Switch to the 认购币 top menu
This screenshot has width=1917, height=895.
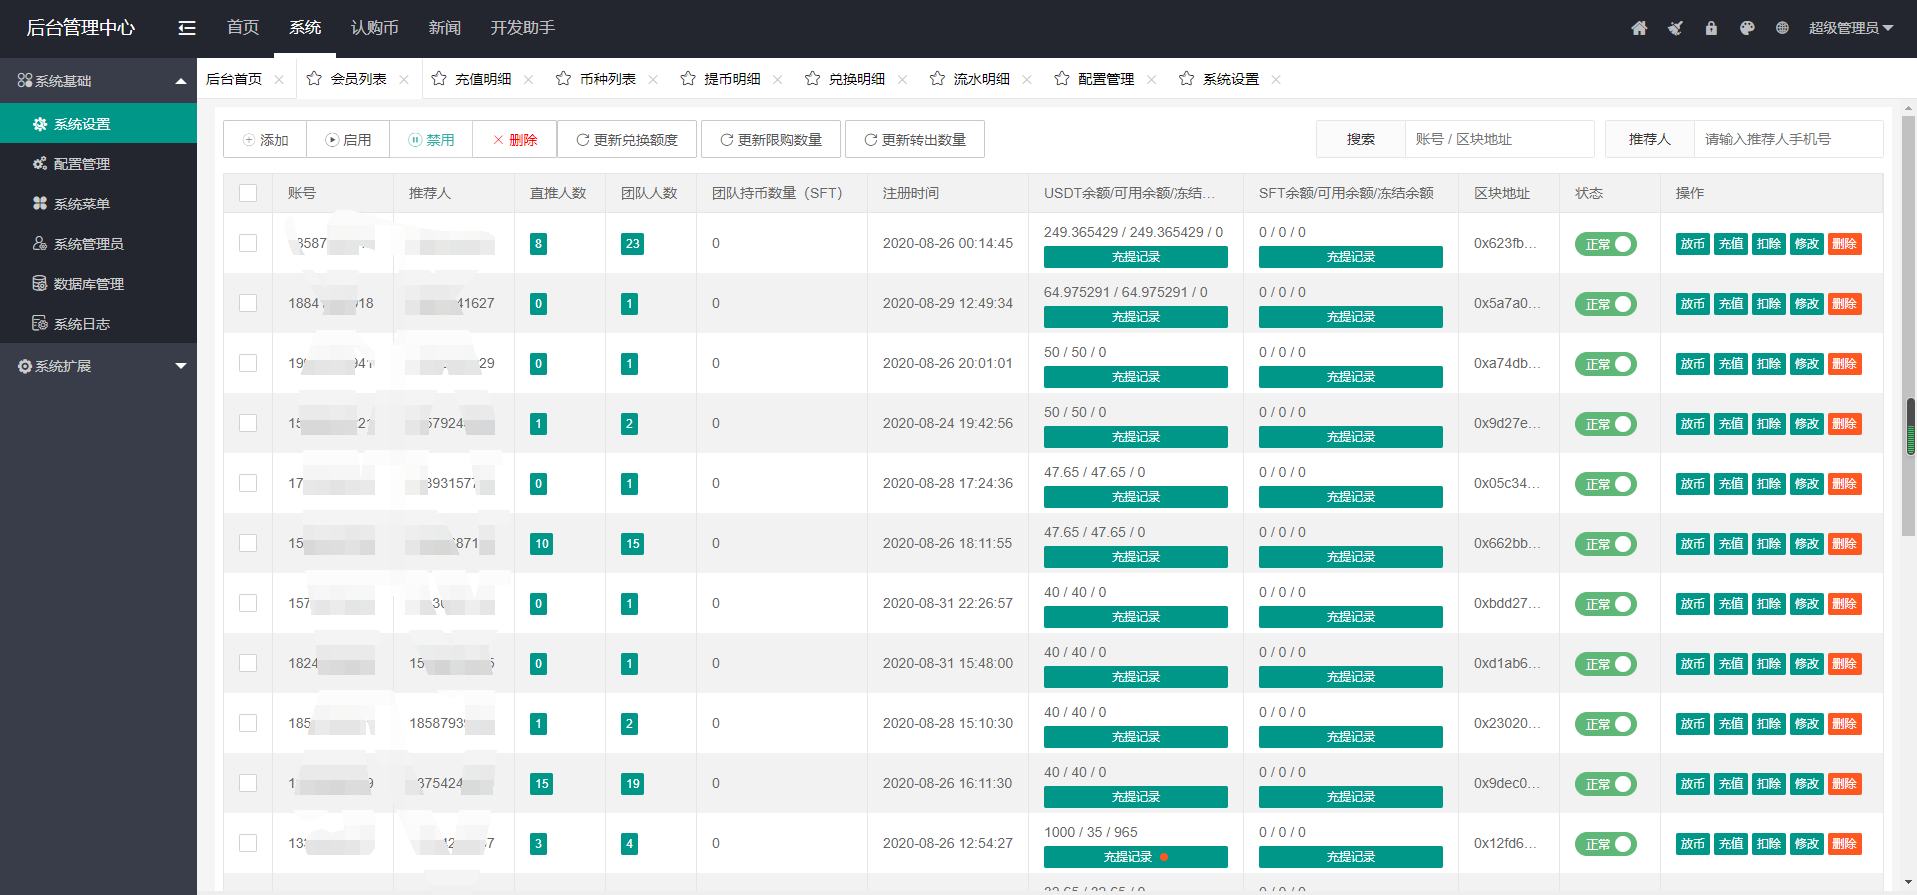[374, 28]
